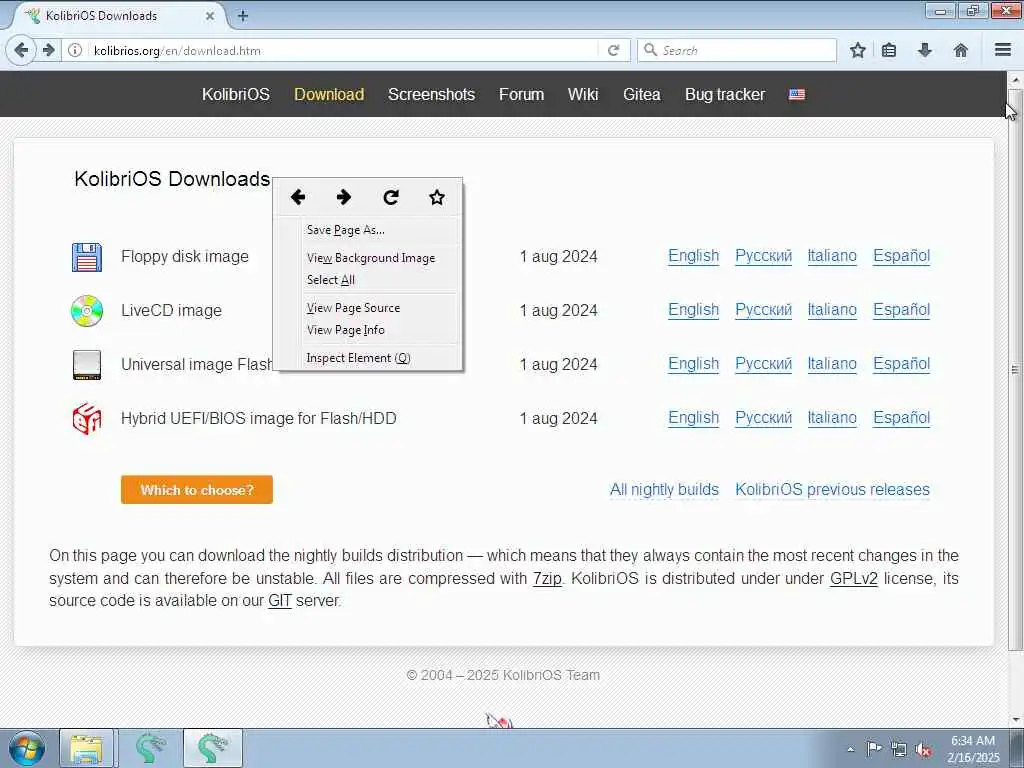Screen dimensions: 1024x768
Task: Download Floppy disk image in English
Action: coord(694,256)
